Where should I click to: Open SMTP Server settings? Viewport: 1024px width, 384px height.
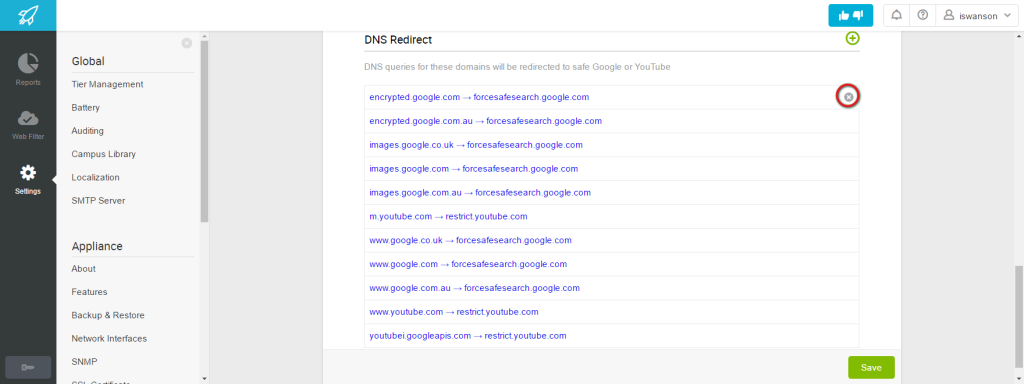[98, 200]
